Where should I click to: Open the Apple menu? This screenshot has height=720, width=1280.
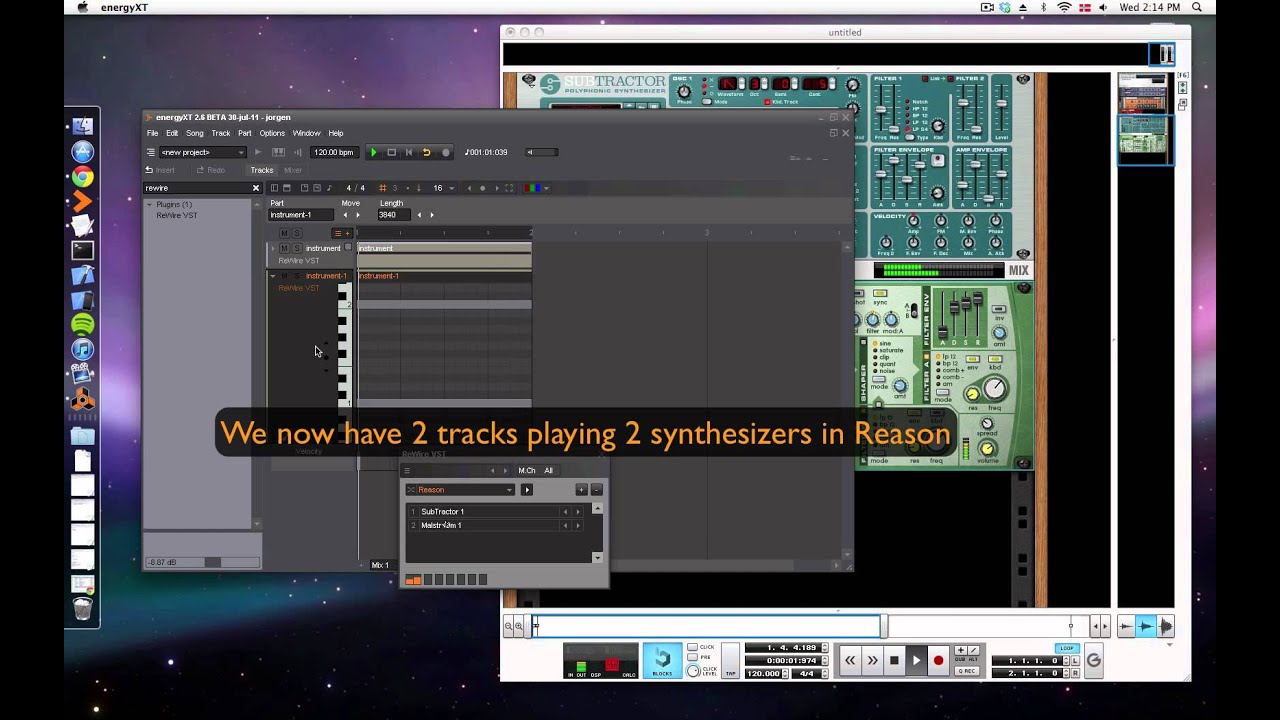[82, 8]
